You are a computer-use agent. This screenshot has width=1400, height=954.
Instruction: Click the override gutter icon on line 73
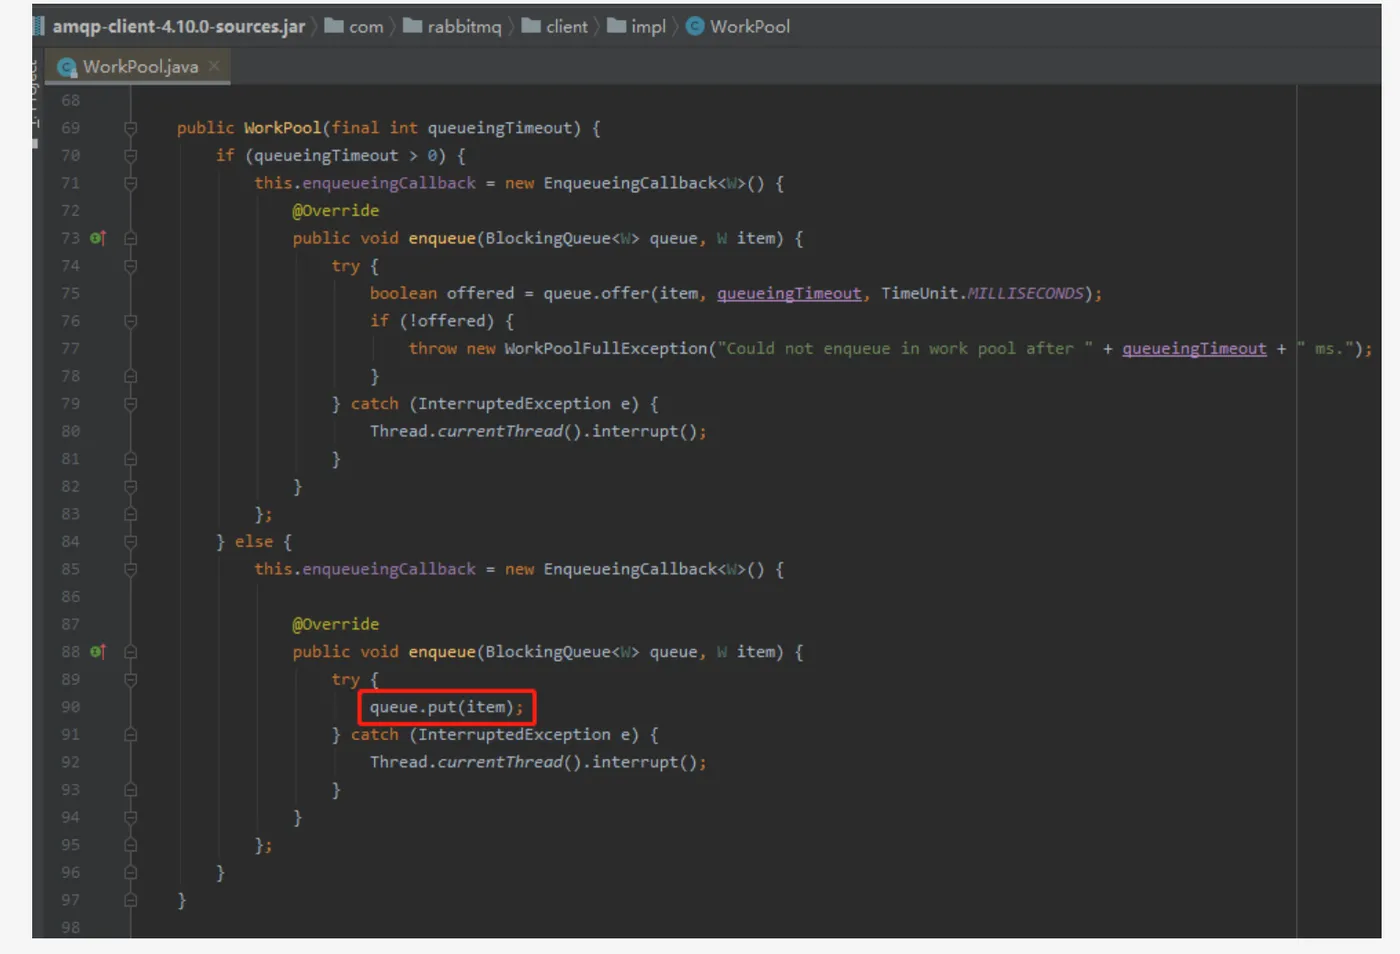[97, 238]
